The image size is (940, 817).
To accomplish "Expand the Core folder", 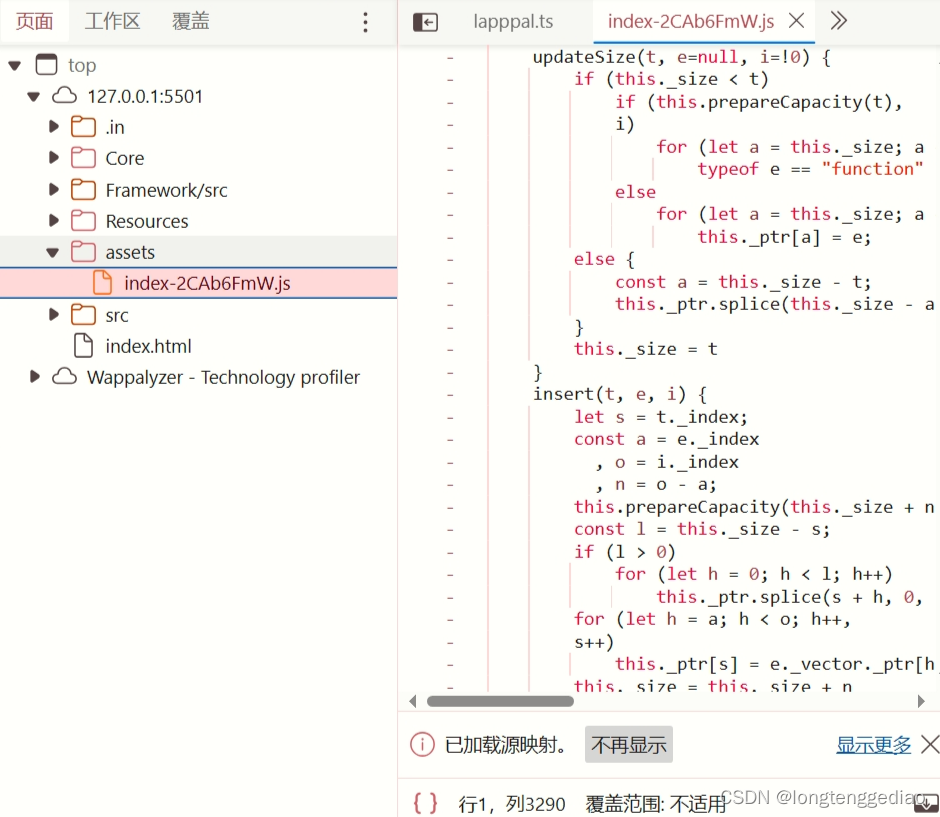I will 54,158.
